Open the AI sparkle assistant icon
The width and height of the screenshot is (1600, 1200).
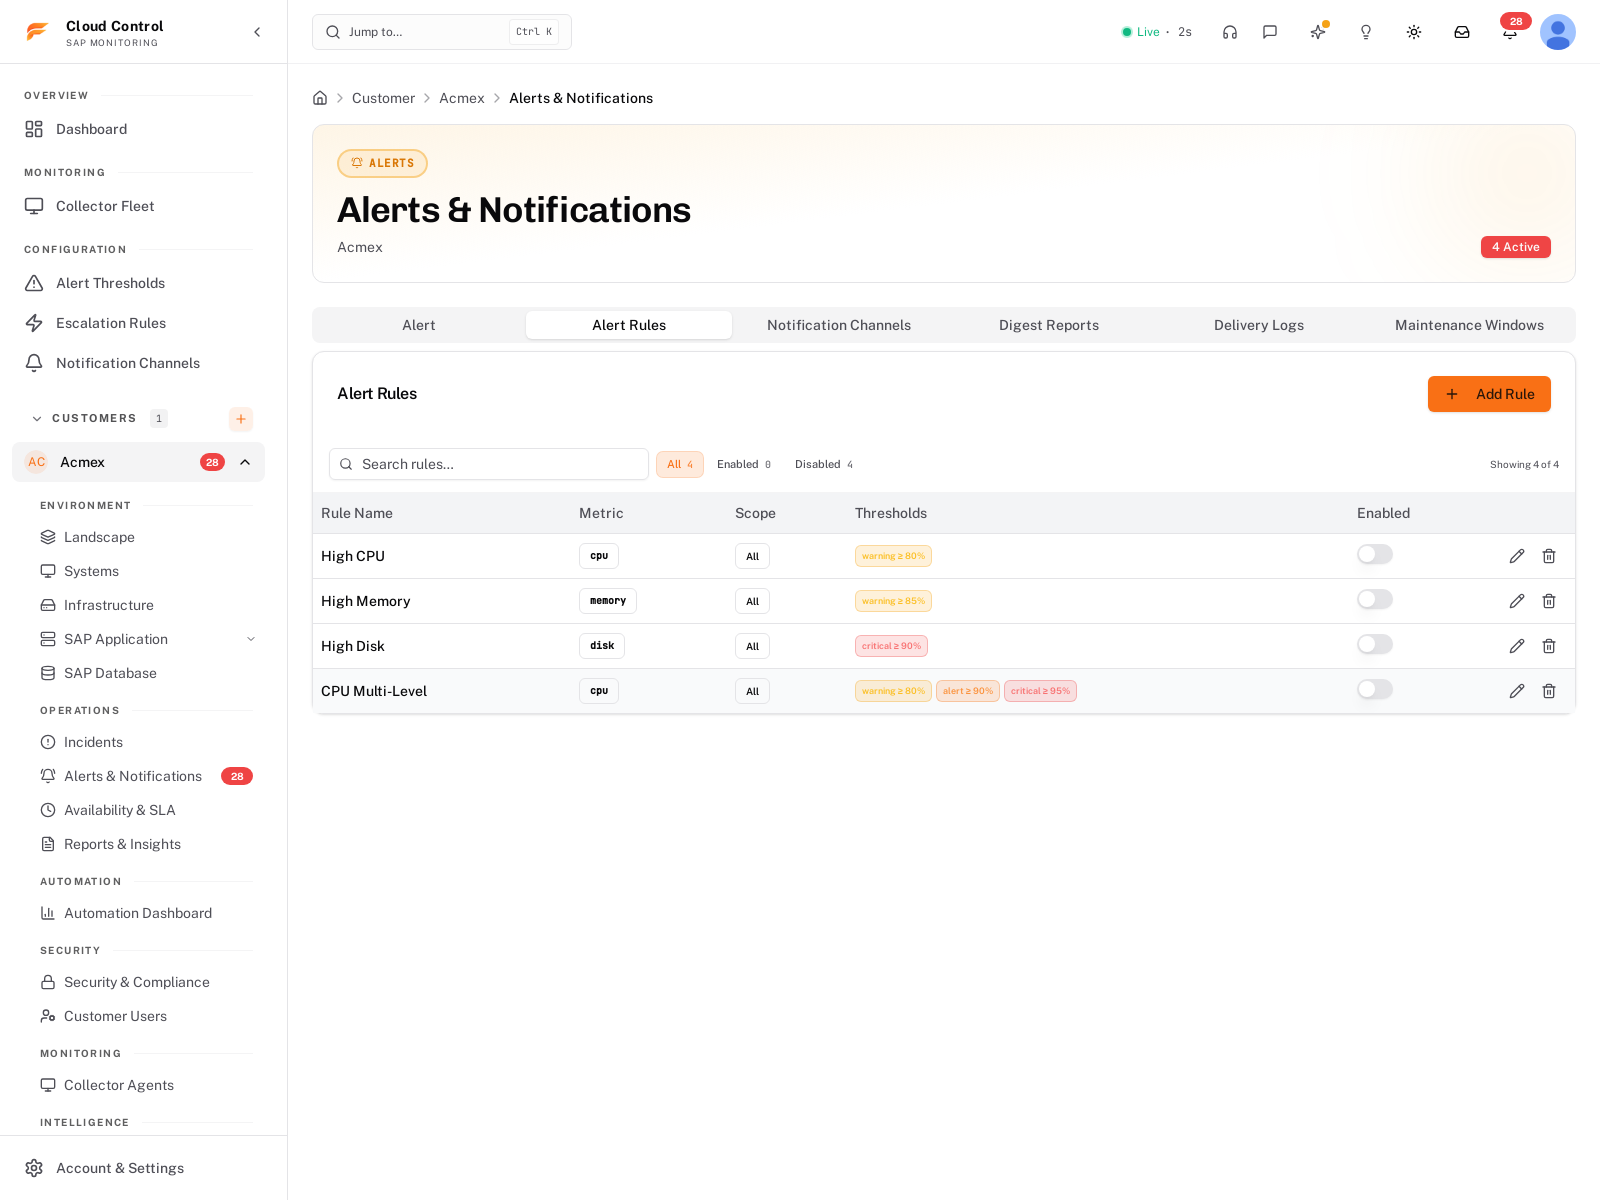[x=1318, y=32]
